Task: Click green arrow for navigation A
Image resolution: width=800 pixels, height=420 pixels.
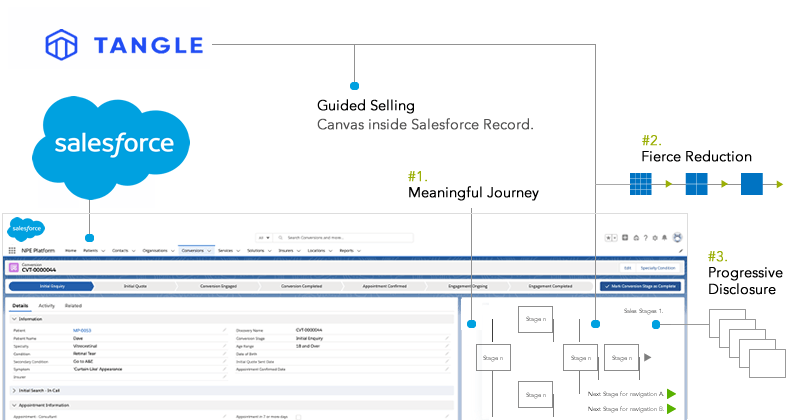Action: [x=671, y=394]
